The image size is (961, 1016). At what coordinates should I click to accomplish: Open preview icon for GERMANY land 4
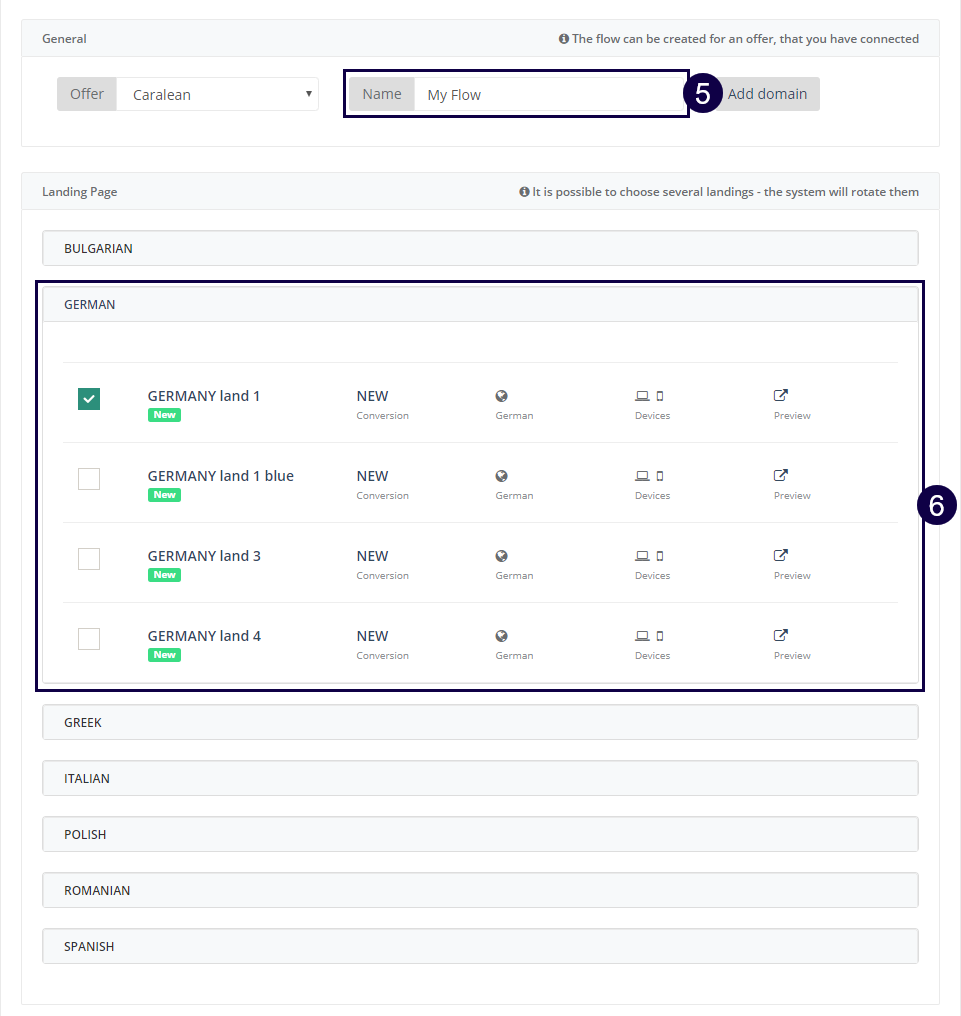pos(781,635)
